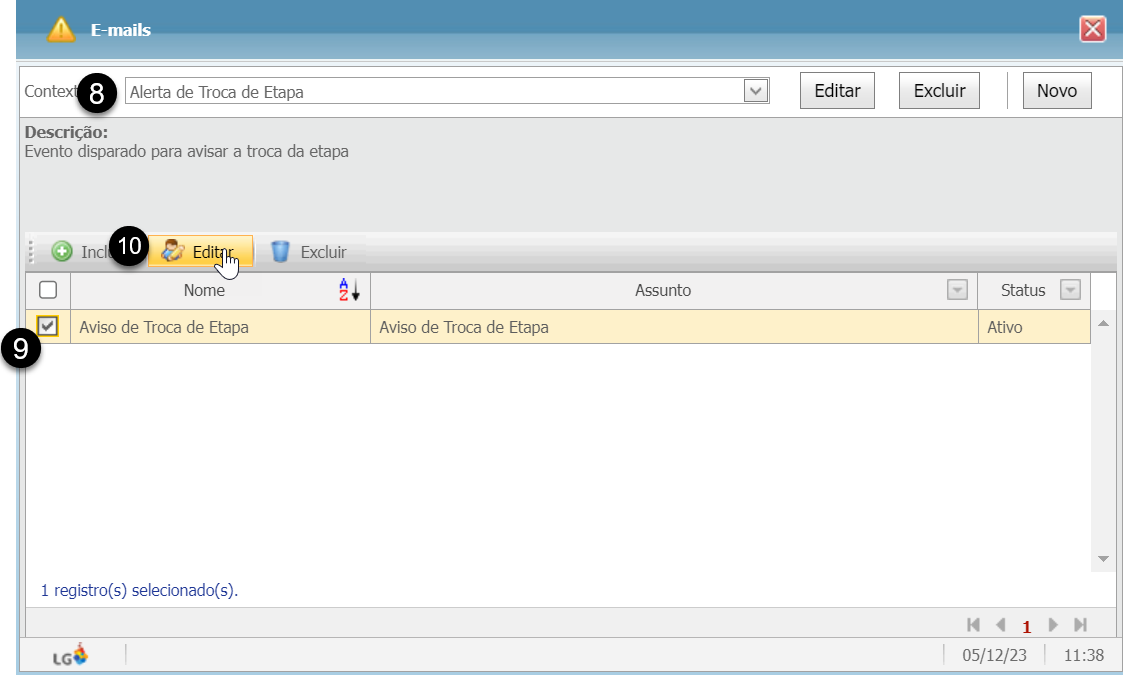Click the date 05/12/23 in status bar
Screen dimensions: 1123x675
pyautogui.click(x=994, y=655)
